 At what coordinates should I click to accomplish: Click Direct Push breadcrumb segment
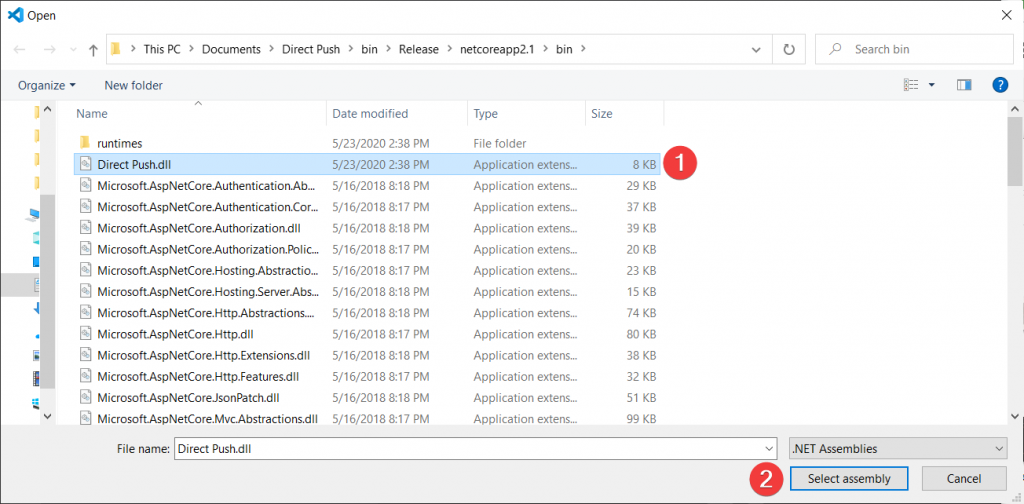(311, 50)
